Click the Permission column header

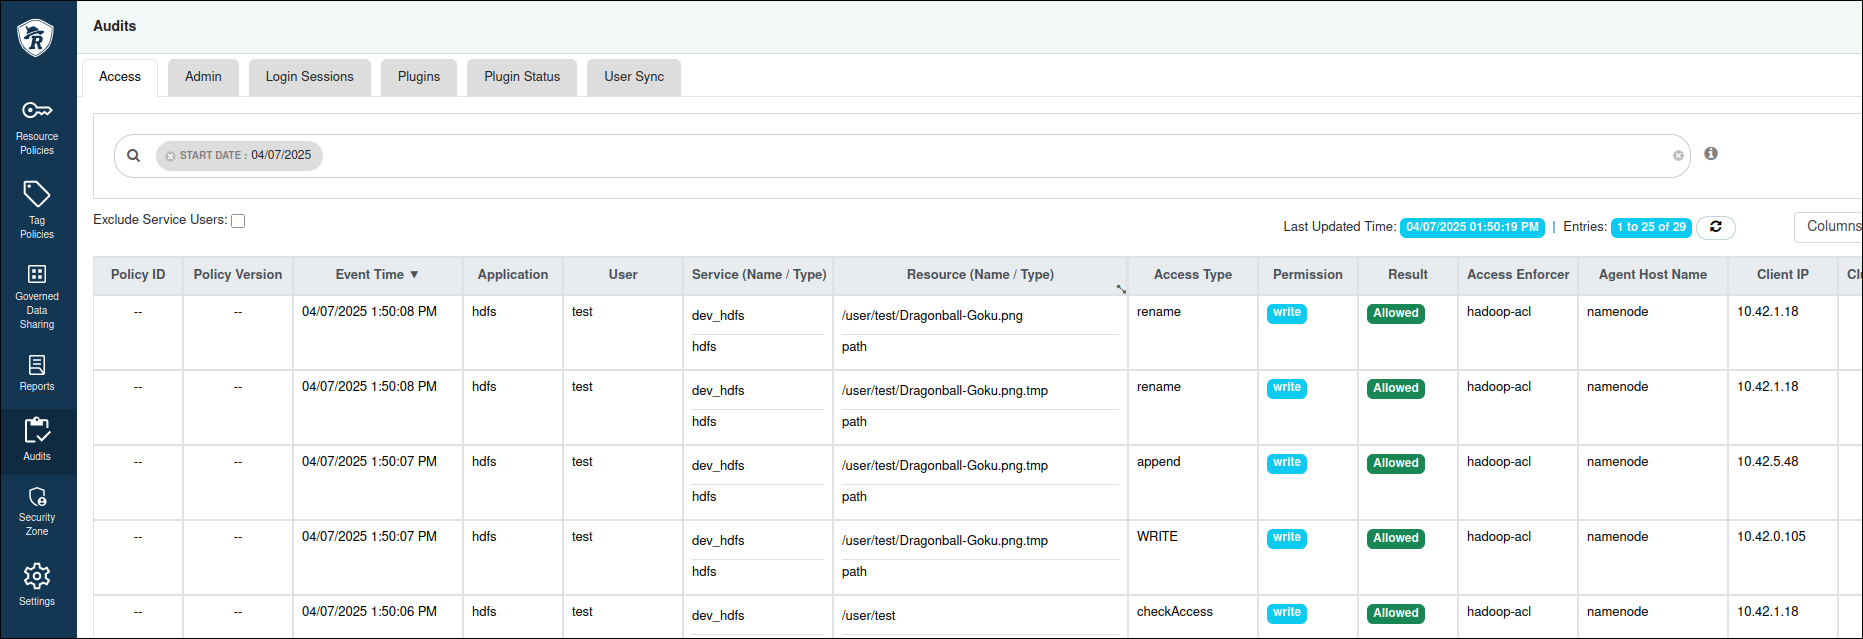(1308, 275)
